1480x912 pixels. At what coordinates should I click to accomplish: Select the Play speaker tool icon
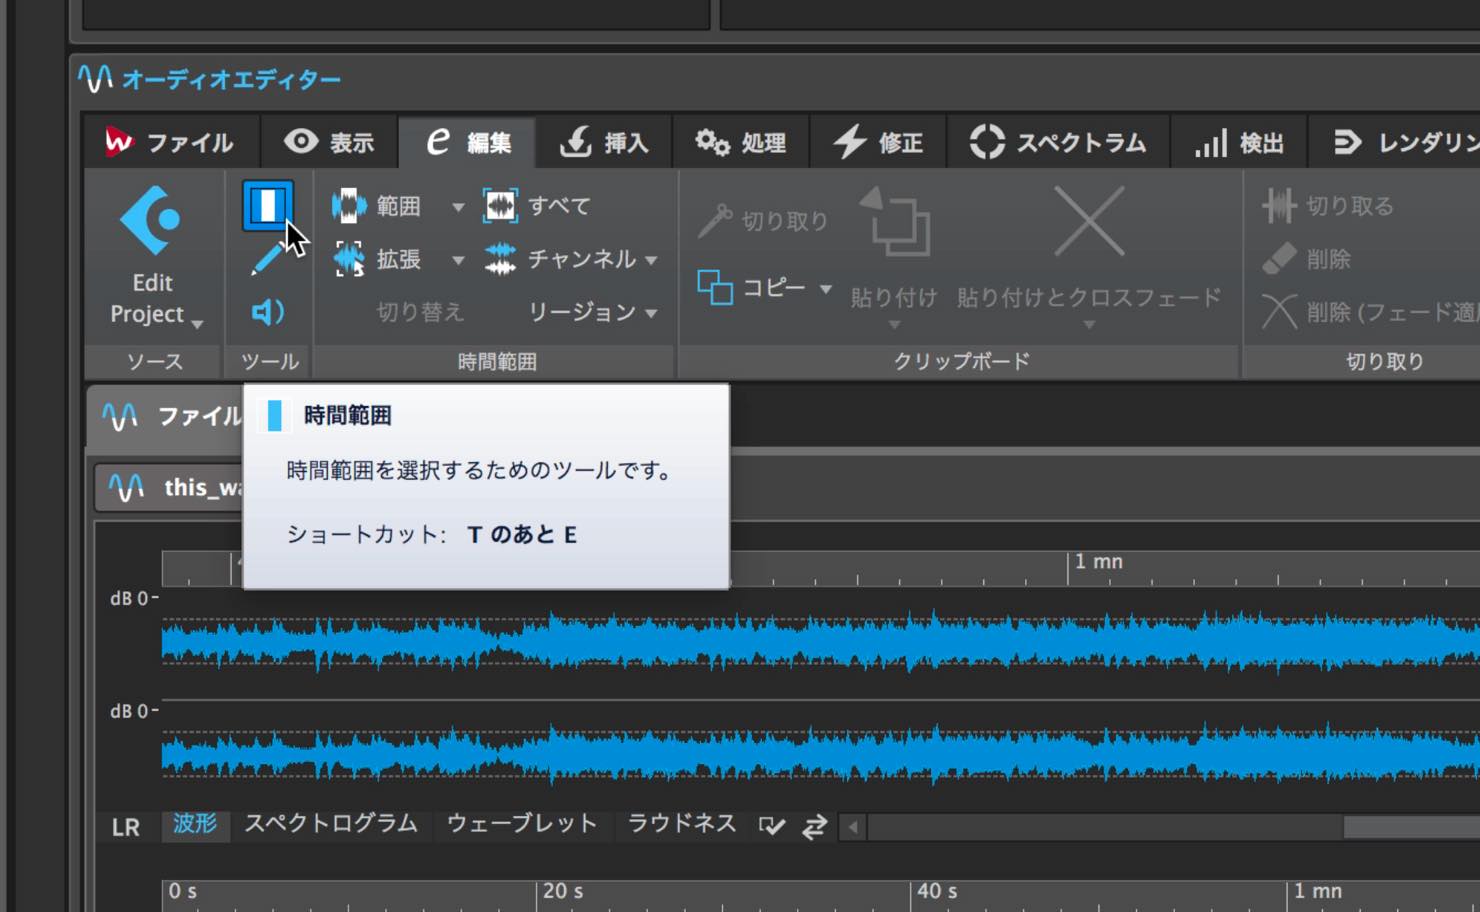tap(267, 312)
